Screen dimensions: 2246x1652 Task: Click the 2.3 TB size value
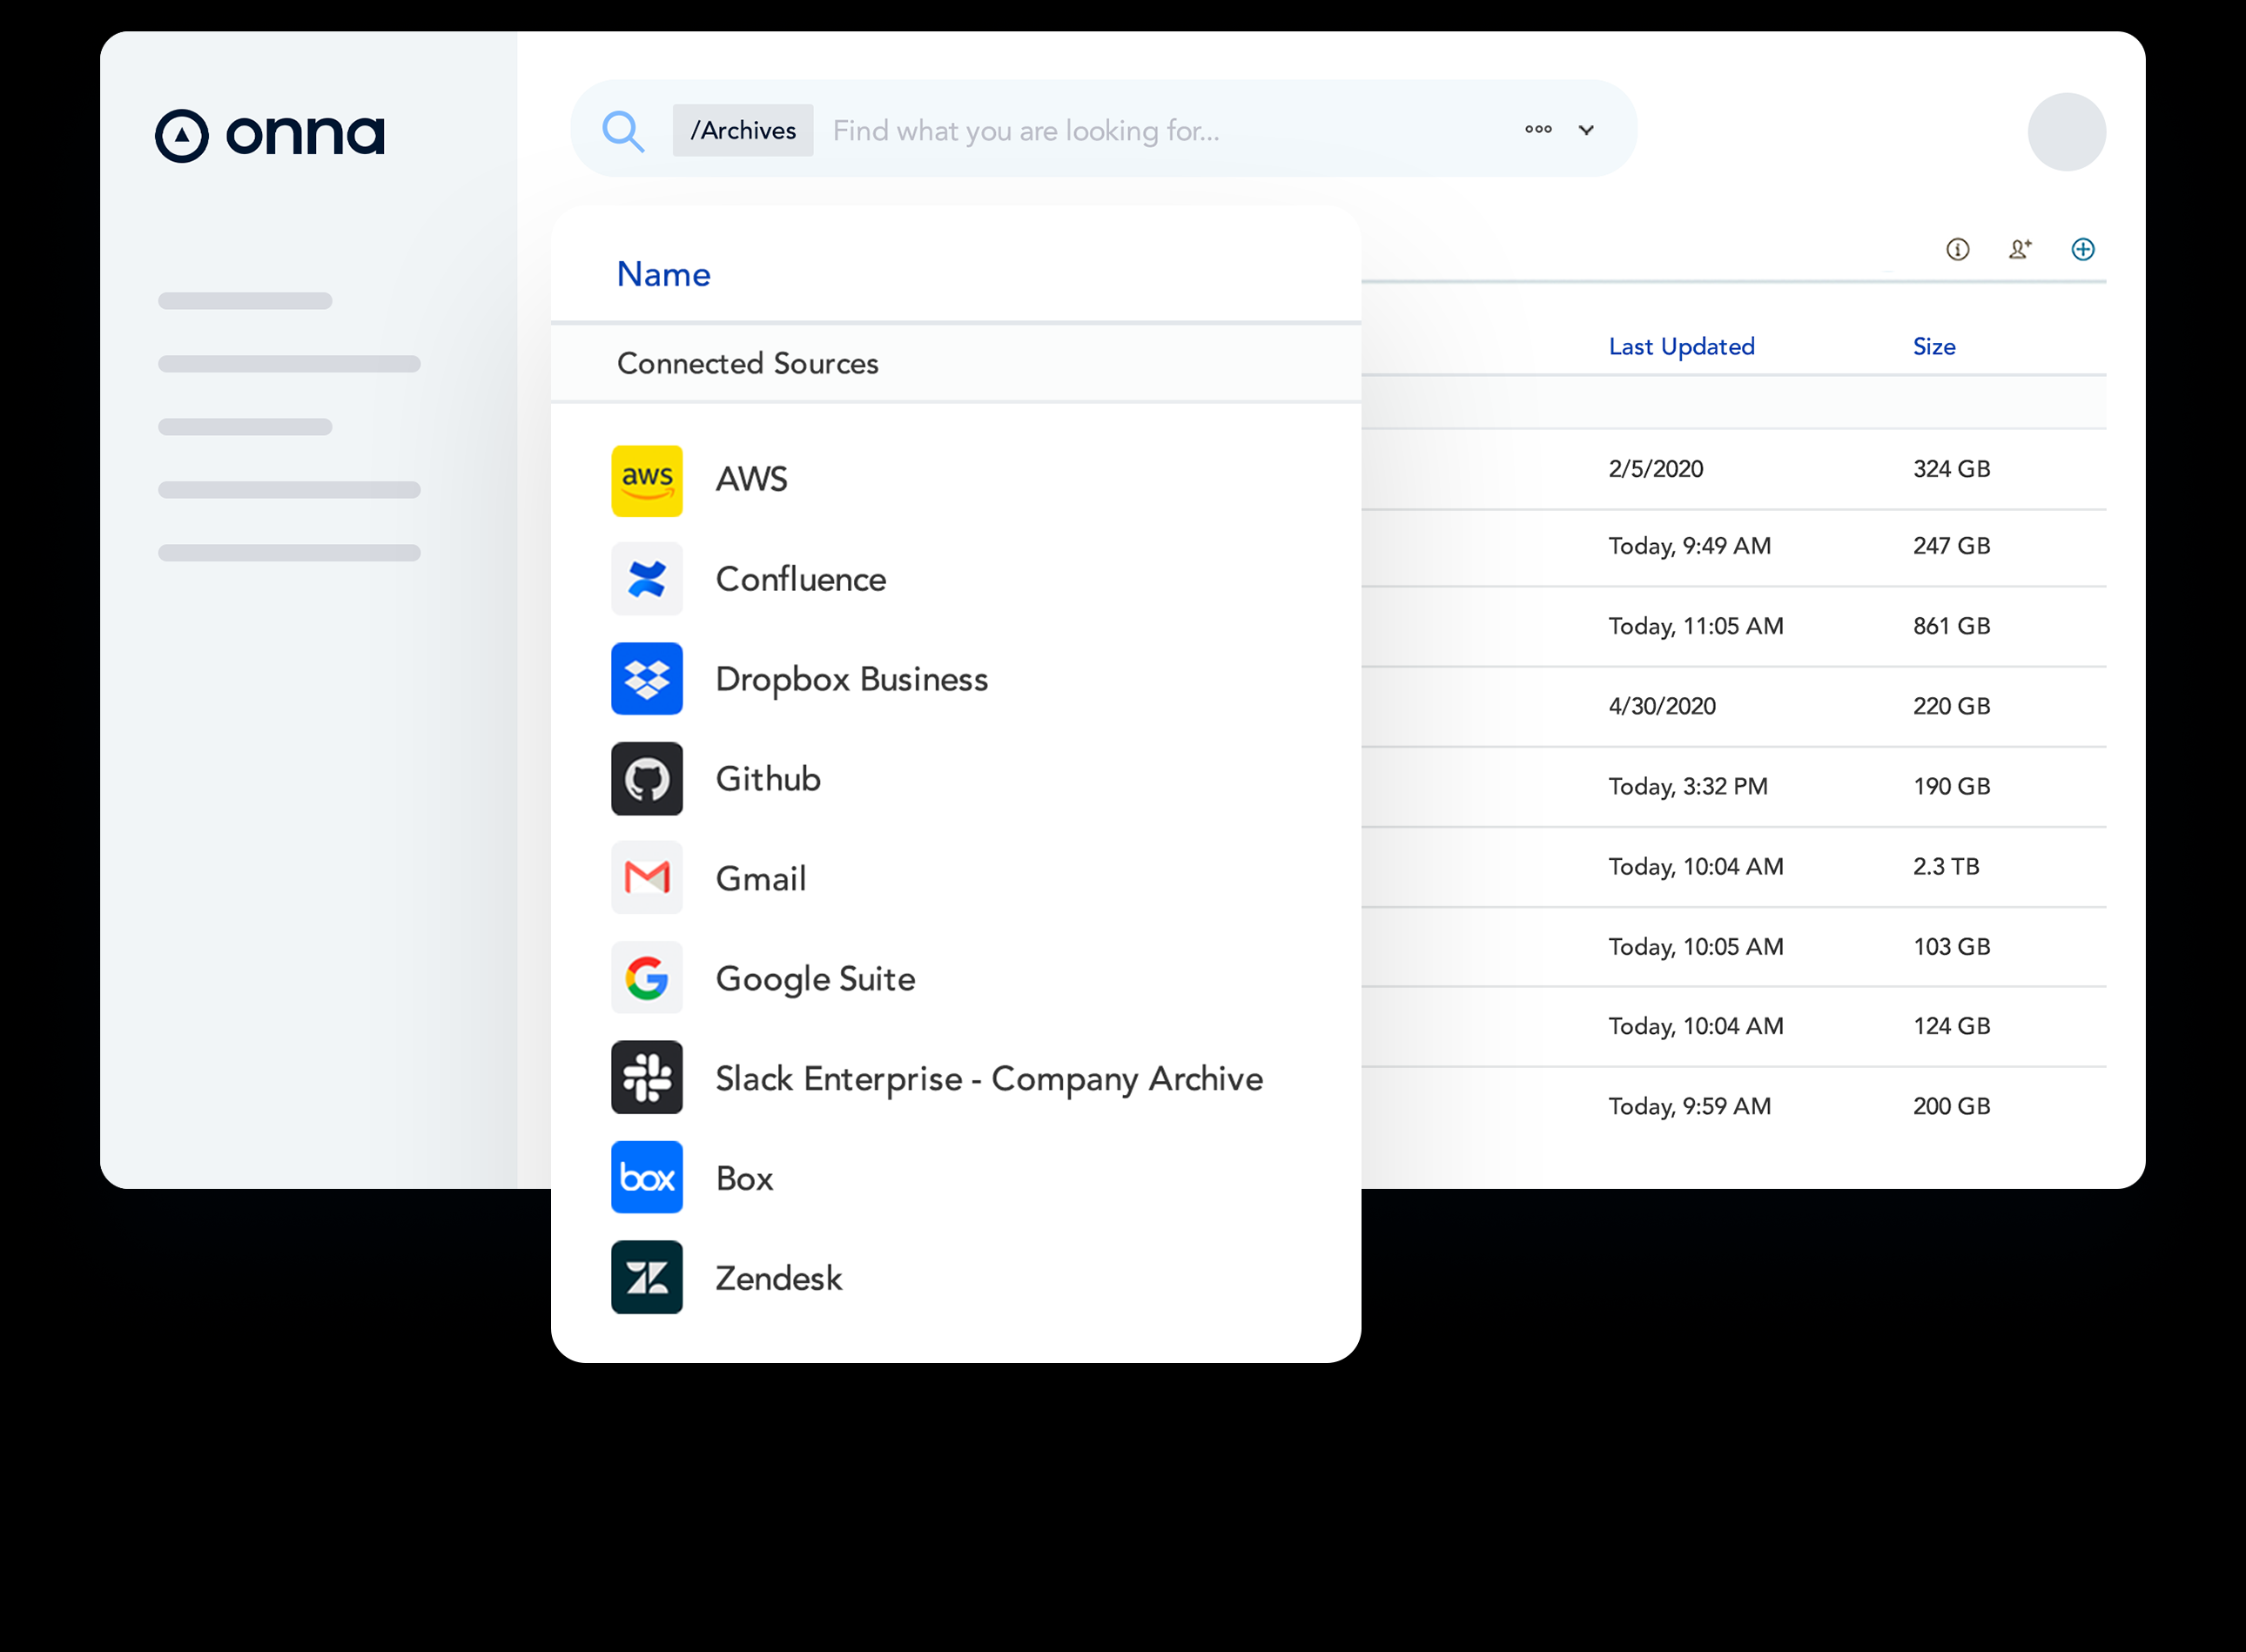coord(1946,866)
